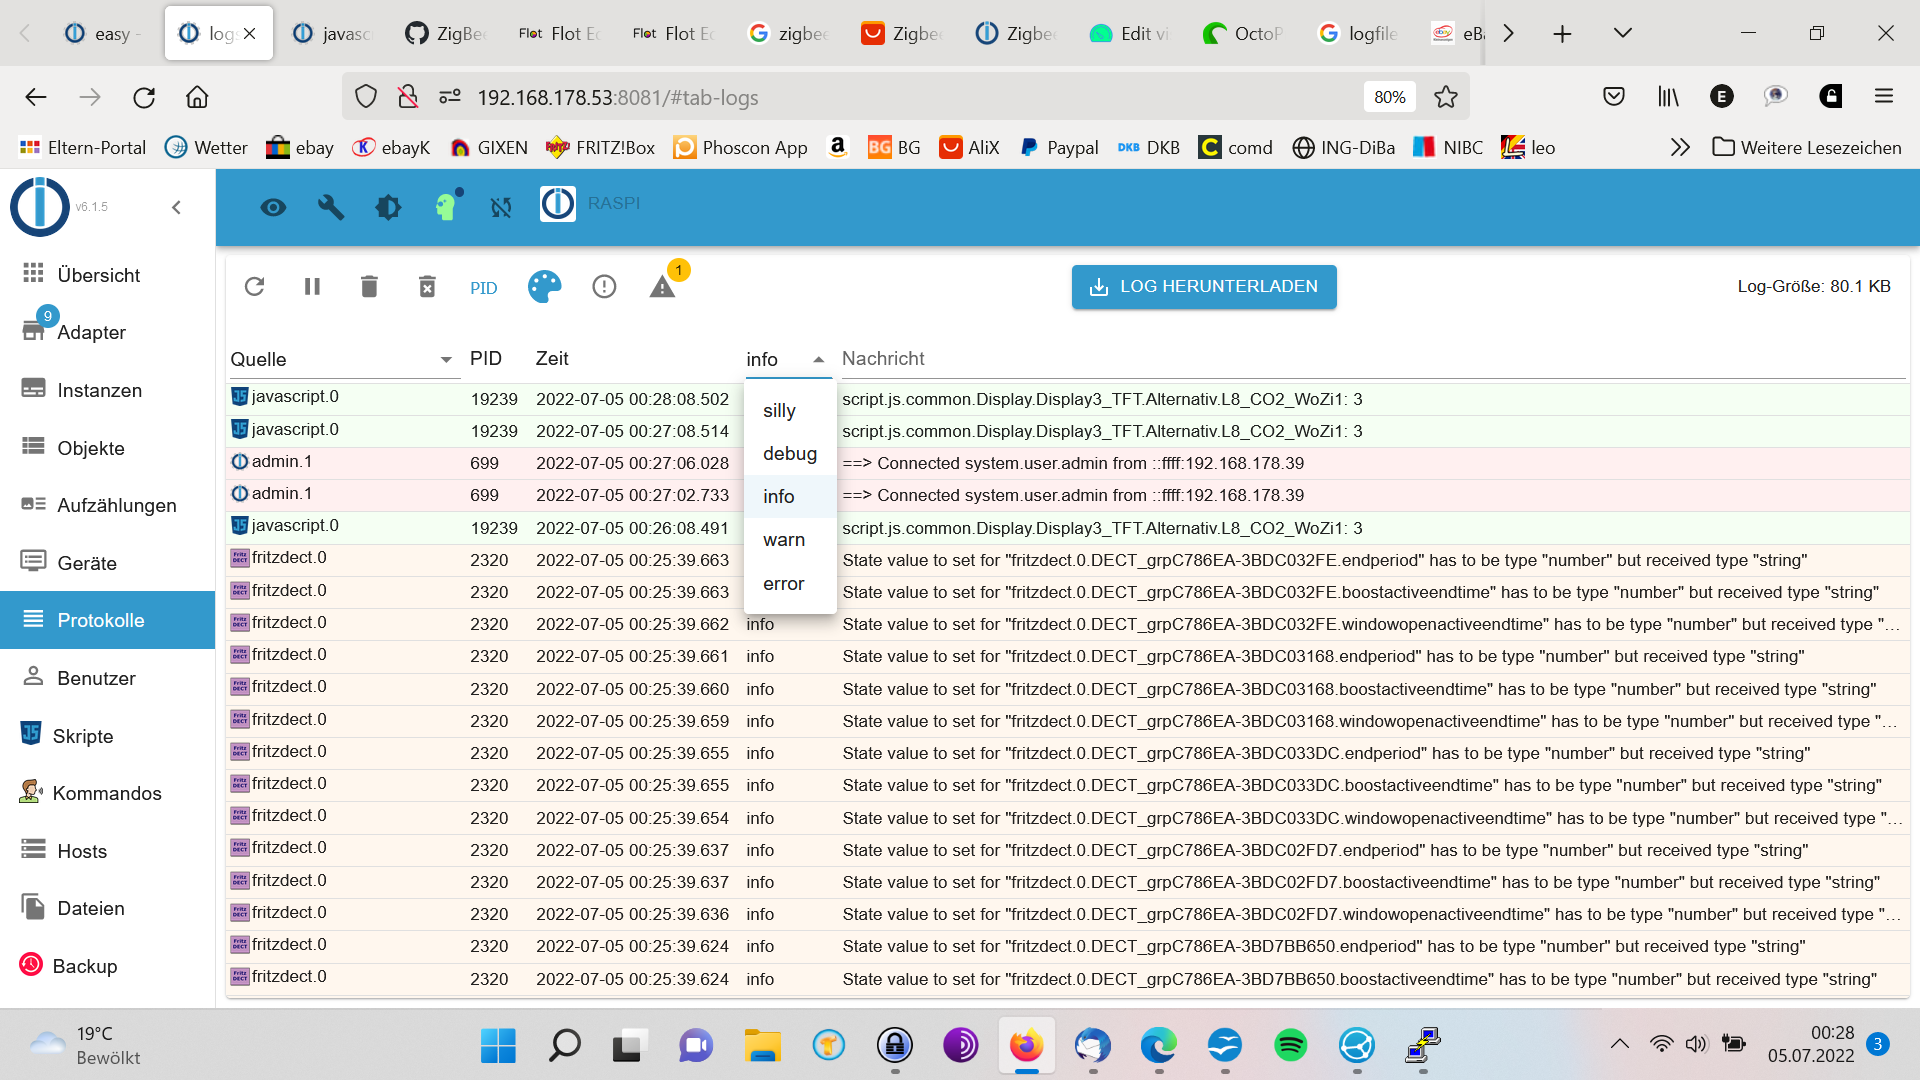Image resolution: width=1920 pixels, height=1080 pixels.
Task: Open the weather widget showing 19°C
Action: pyautogui.click(x=86, y=1046)
